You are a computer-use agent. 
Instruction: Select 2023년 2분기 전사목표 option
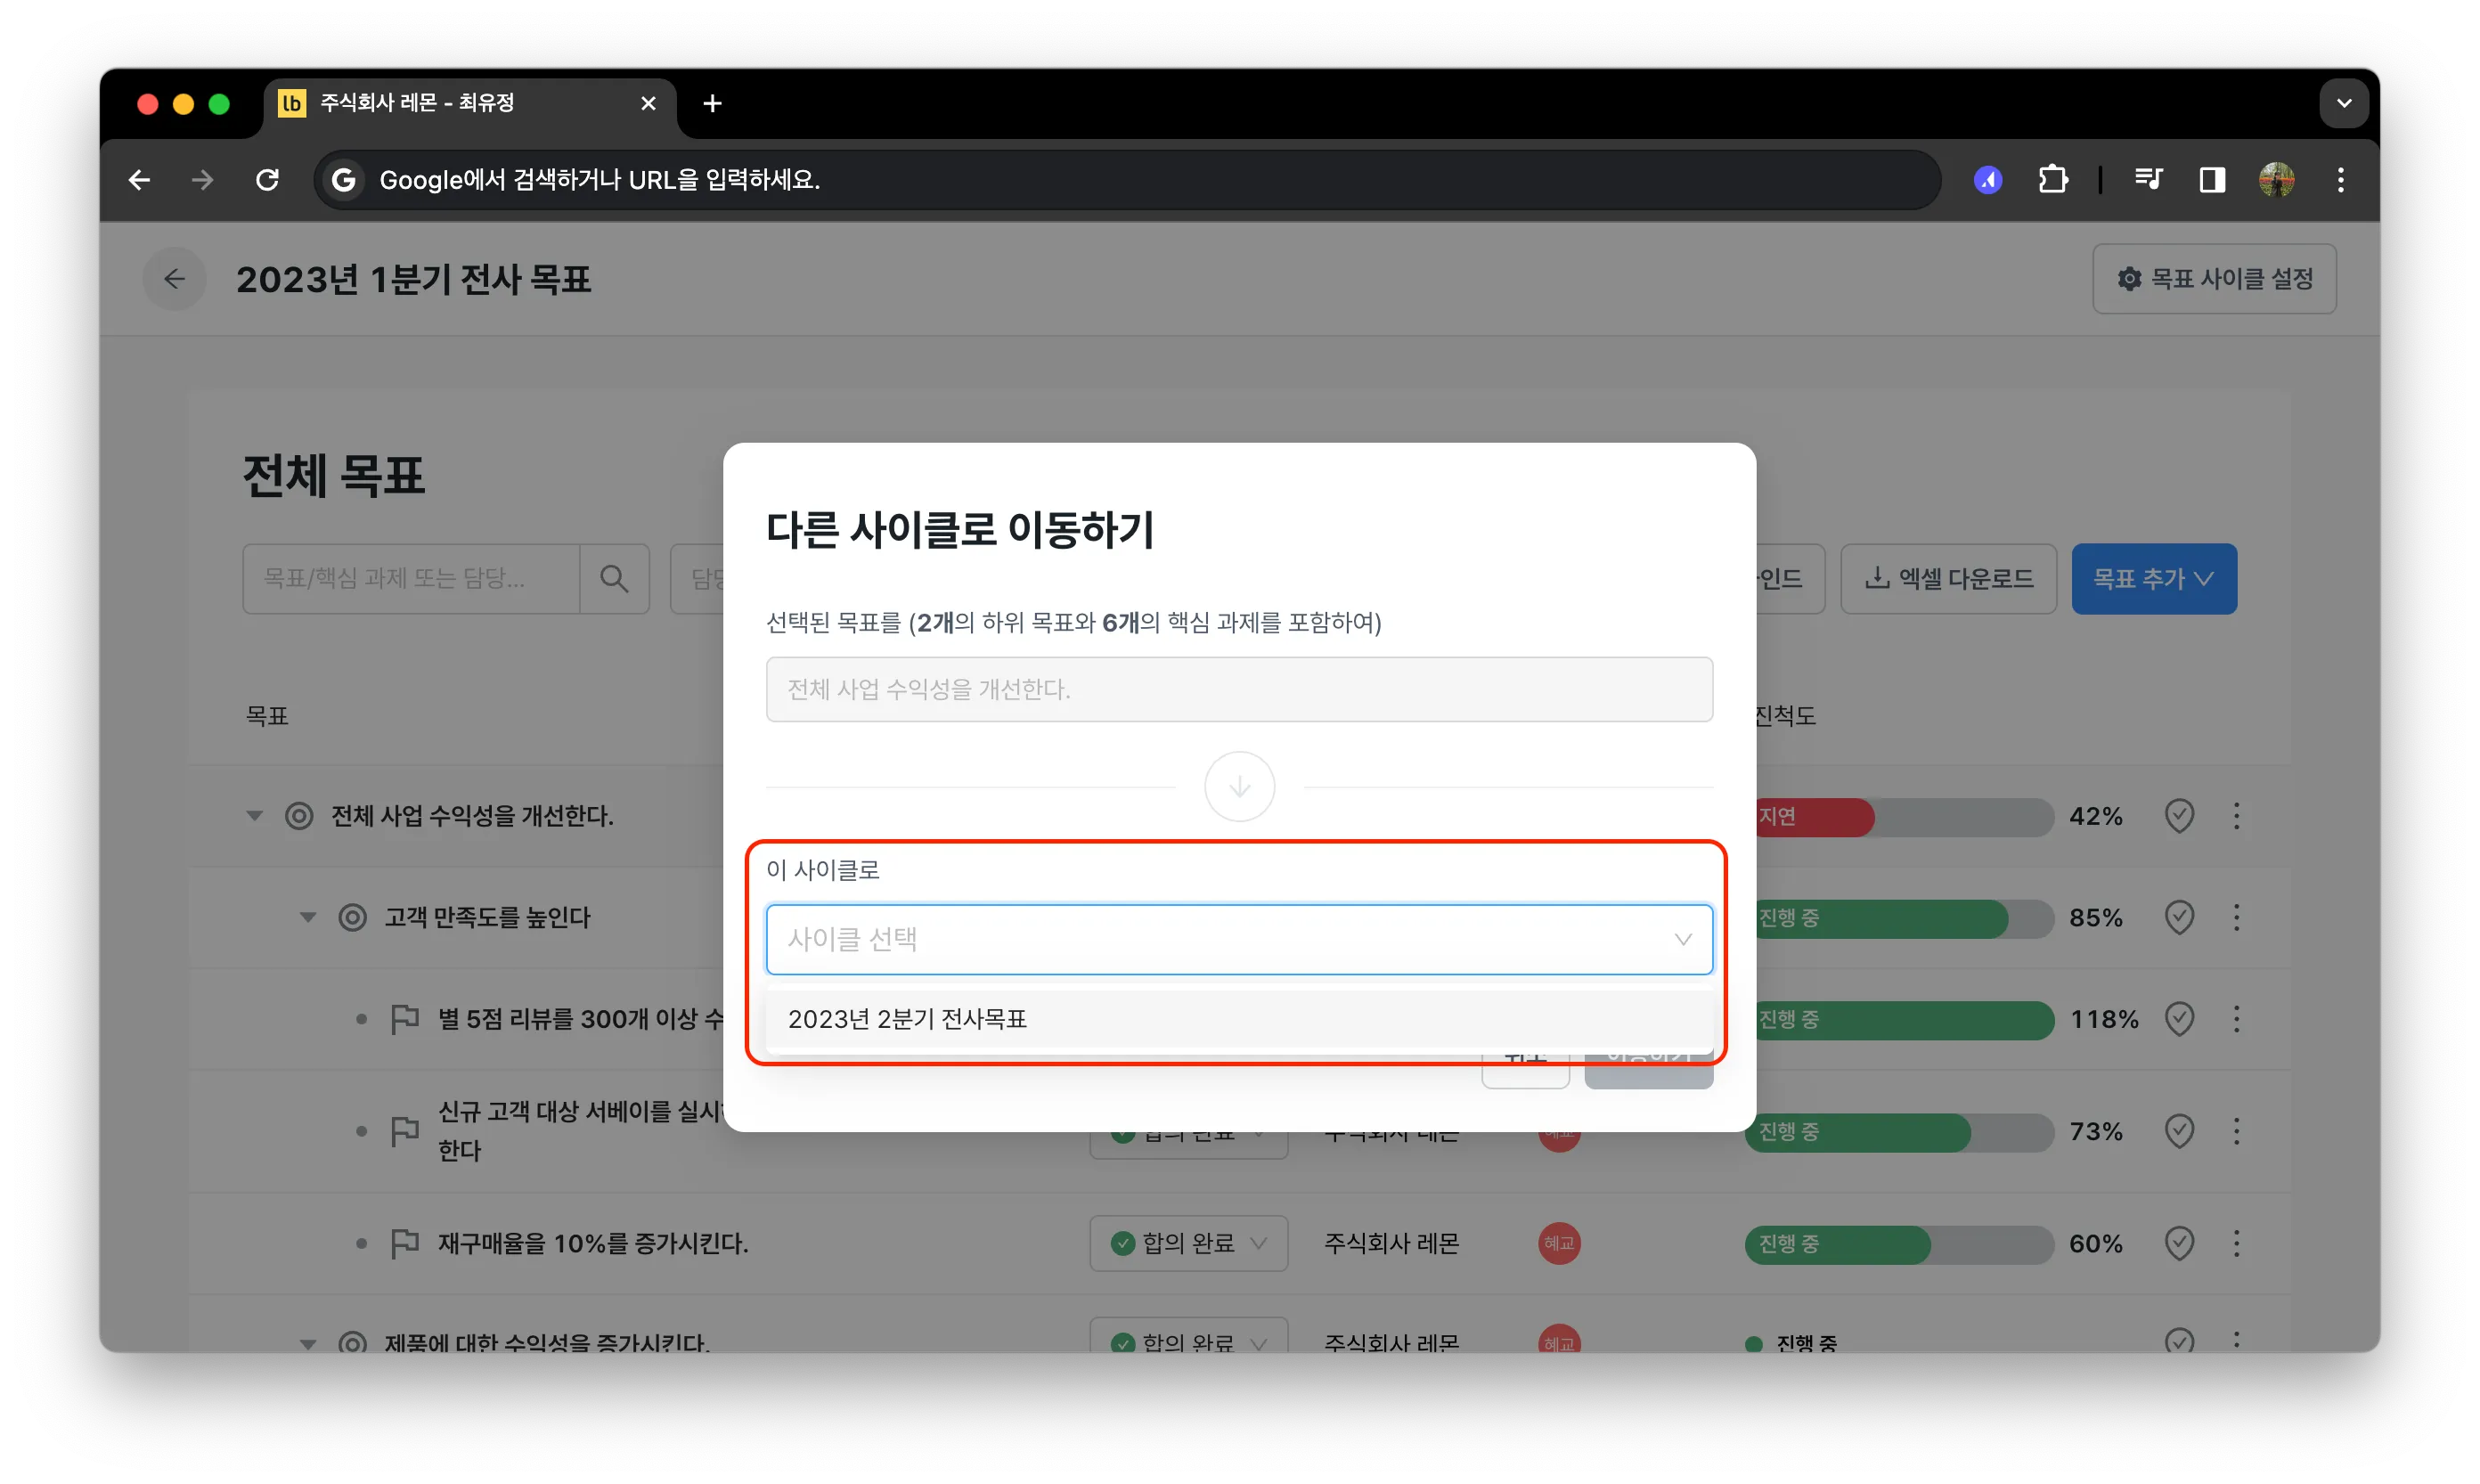tap(1239, 1019)
